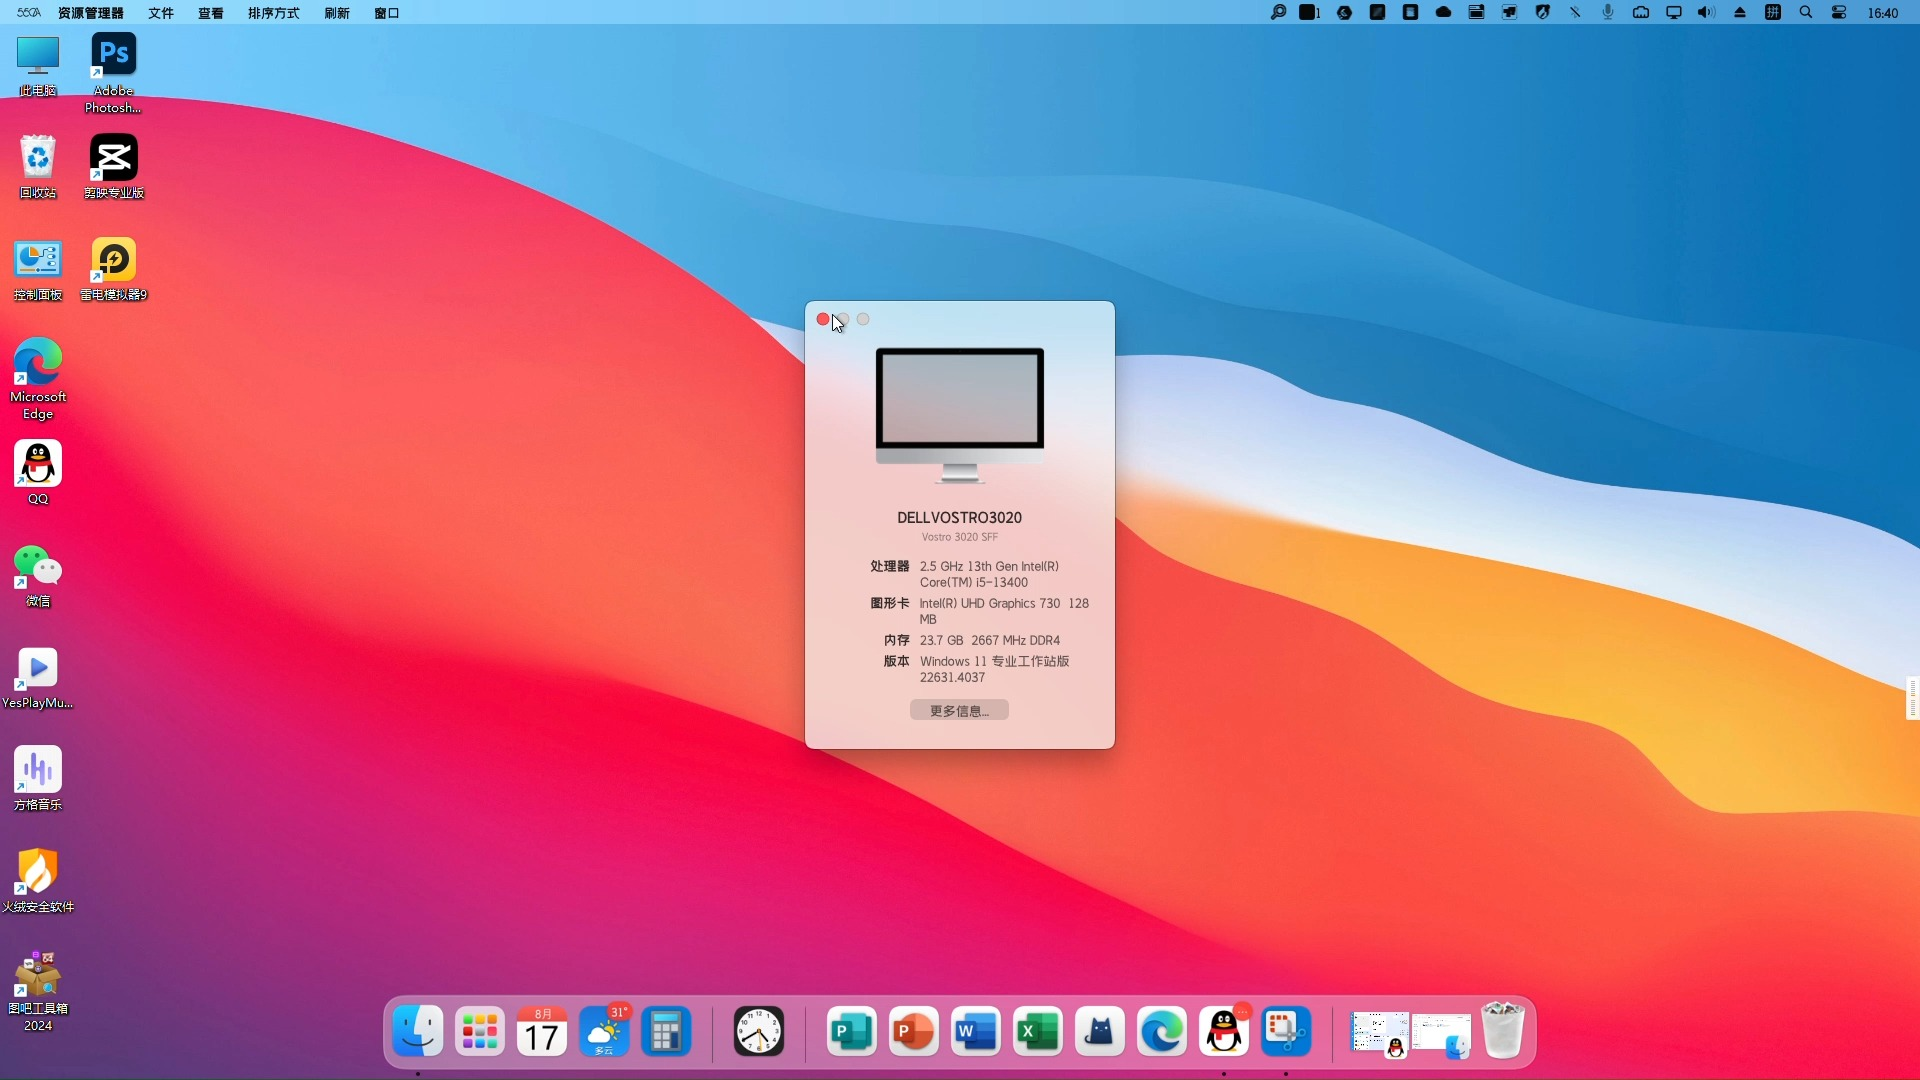This screenshot has width=1920, height=1080.
Task: Open Spotlight search in the menu bar
Action: [x=1806, y=13]
